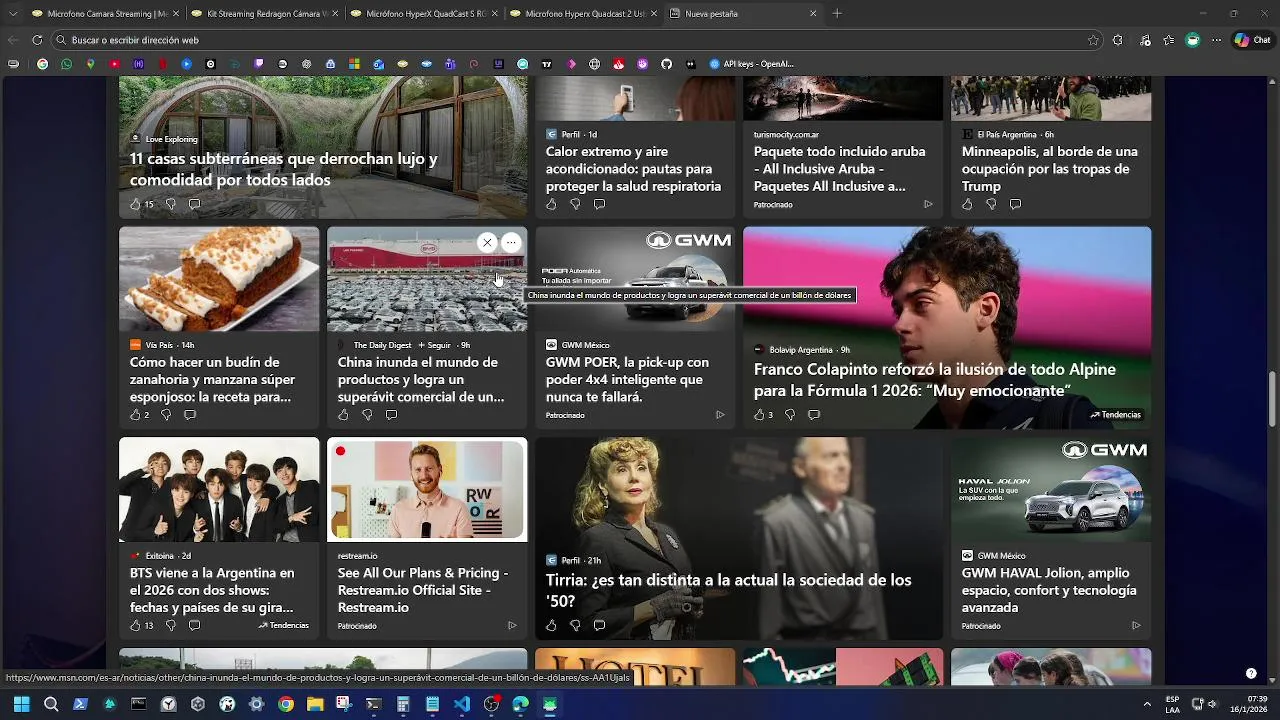Image resolution: width=1280 pixels, height=720 pixels.
Task: Open Tendencias tag on Colapinto card
Action: click(1115, 415)
